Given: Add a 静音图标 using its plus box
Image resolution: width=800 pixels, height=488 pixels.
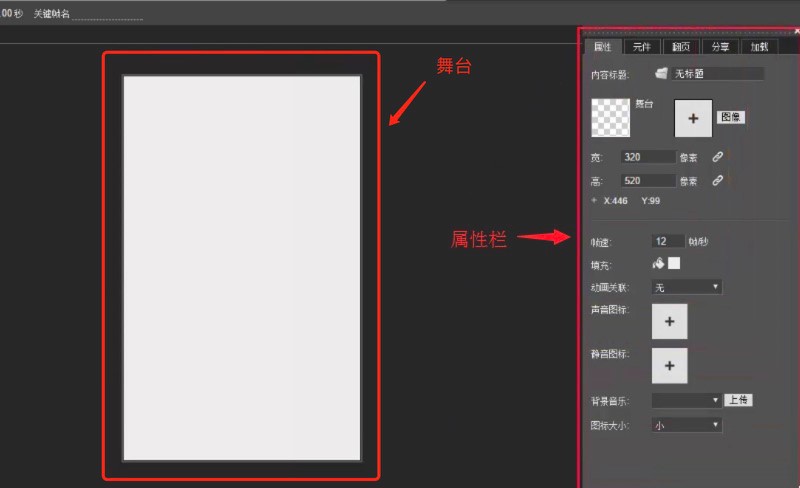Looking at the screenshot, I should pyautogui.click(x=669, y=366).
